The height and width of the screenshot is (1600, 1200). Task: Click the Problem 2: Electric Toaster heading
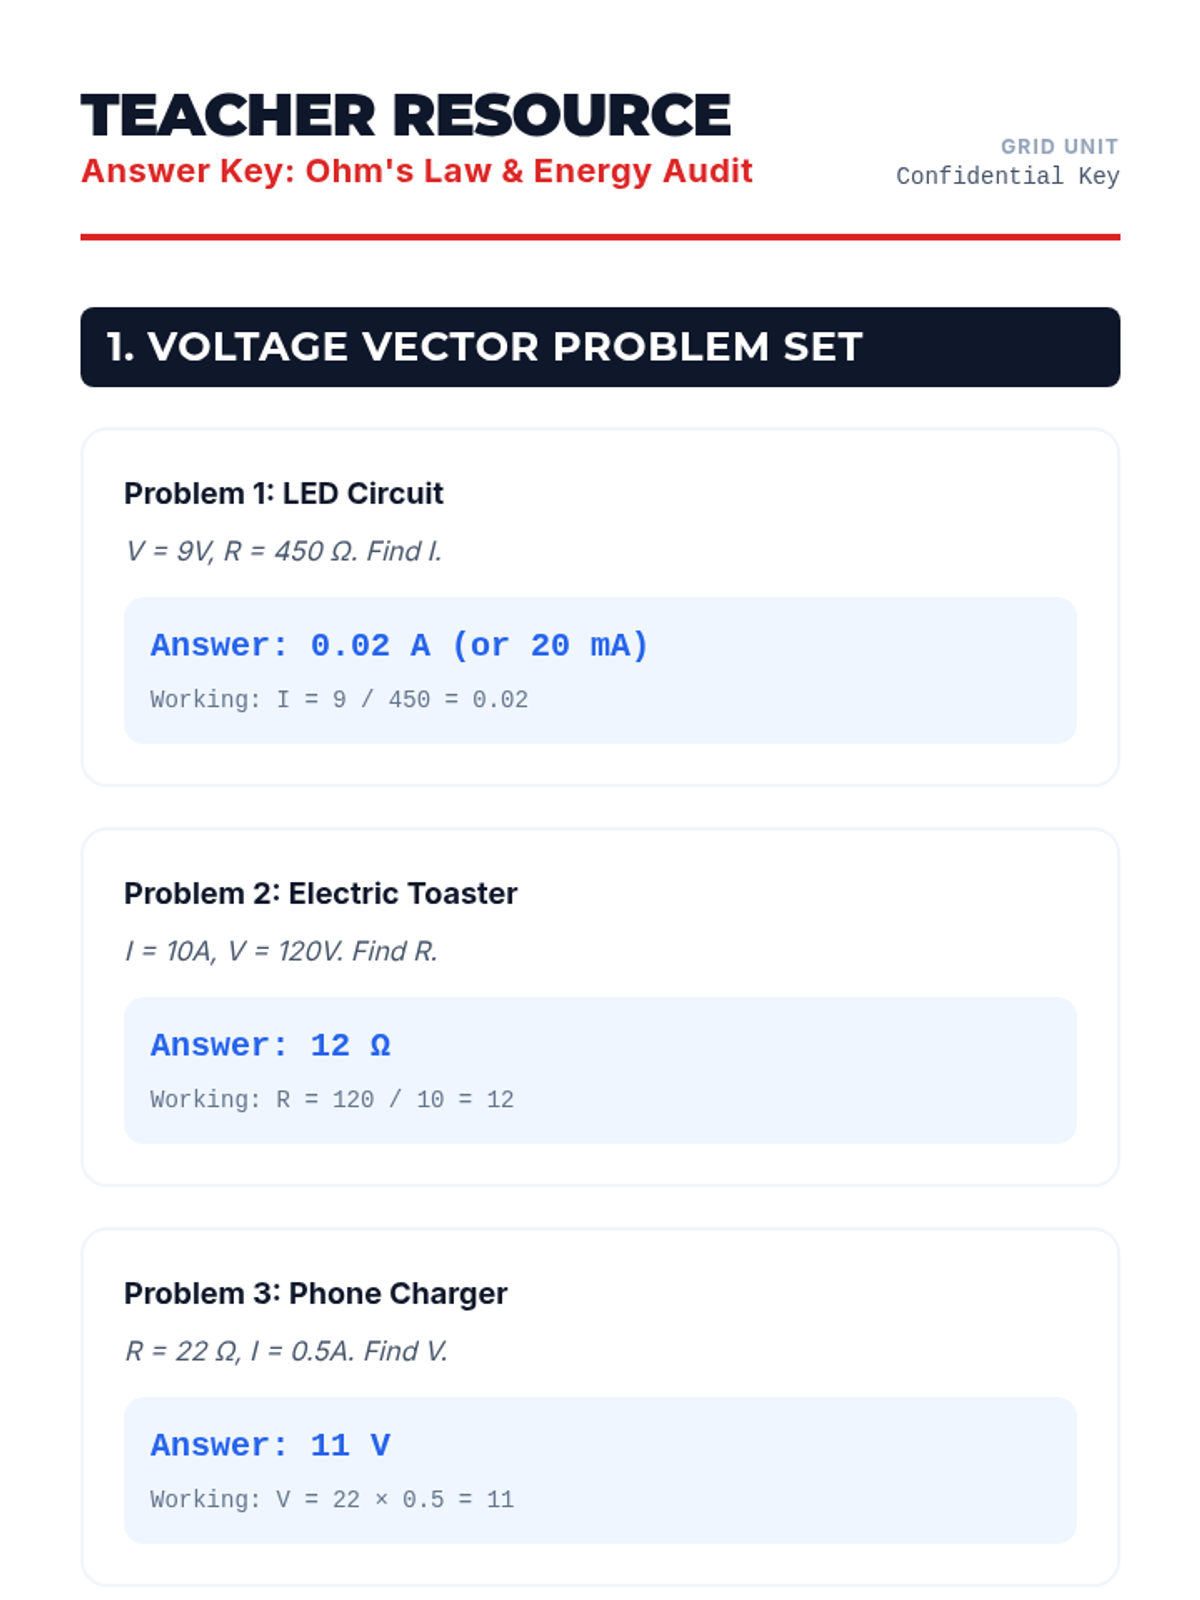pos(320,893)
